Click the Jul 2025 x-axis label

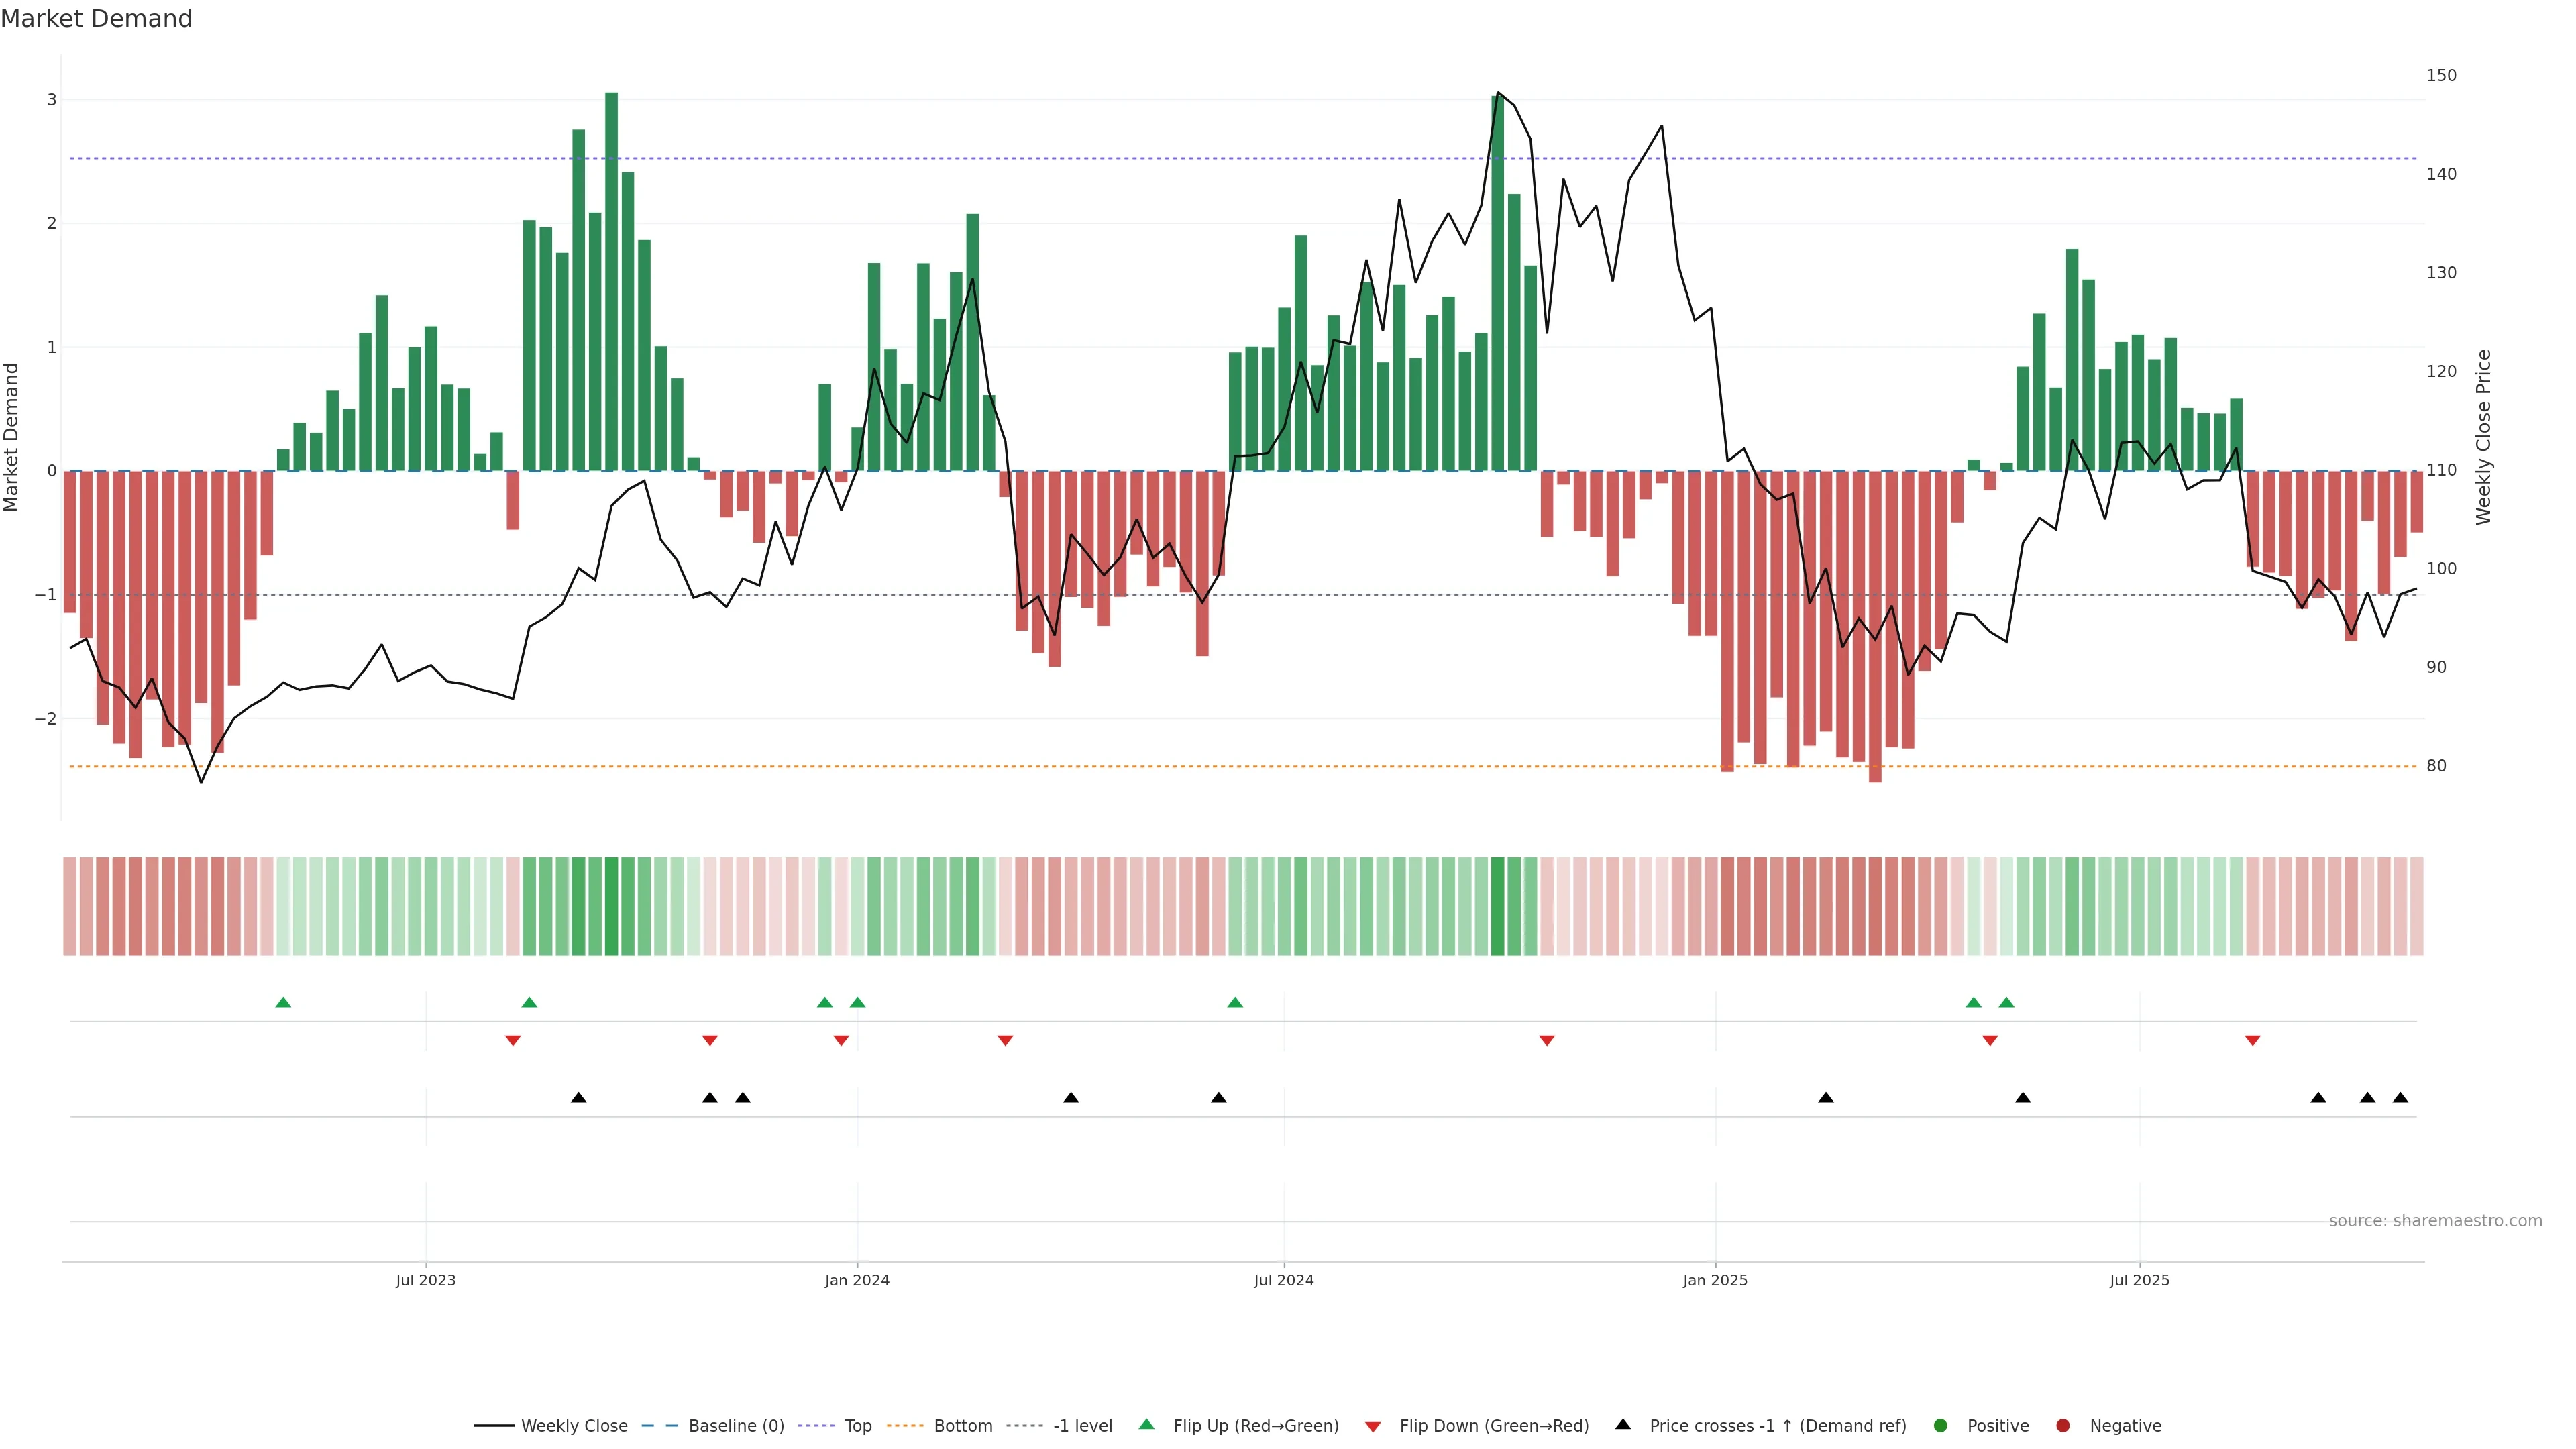pos(2139,1280)
